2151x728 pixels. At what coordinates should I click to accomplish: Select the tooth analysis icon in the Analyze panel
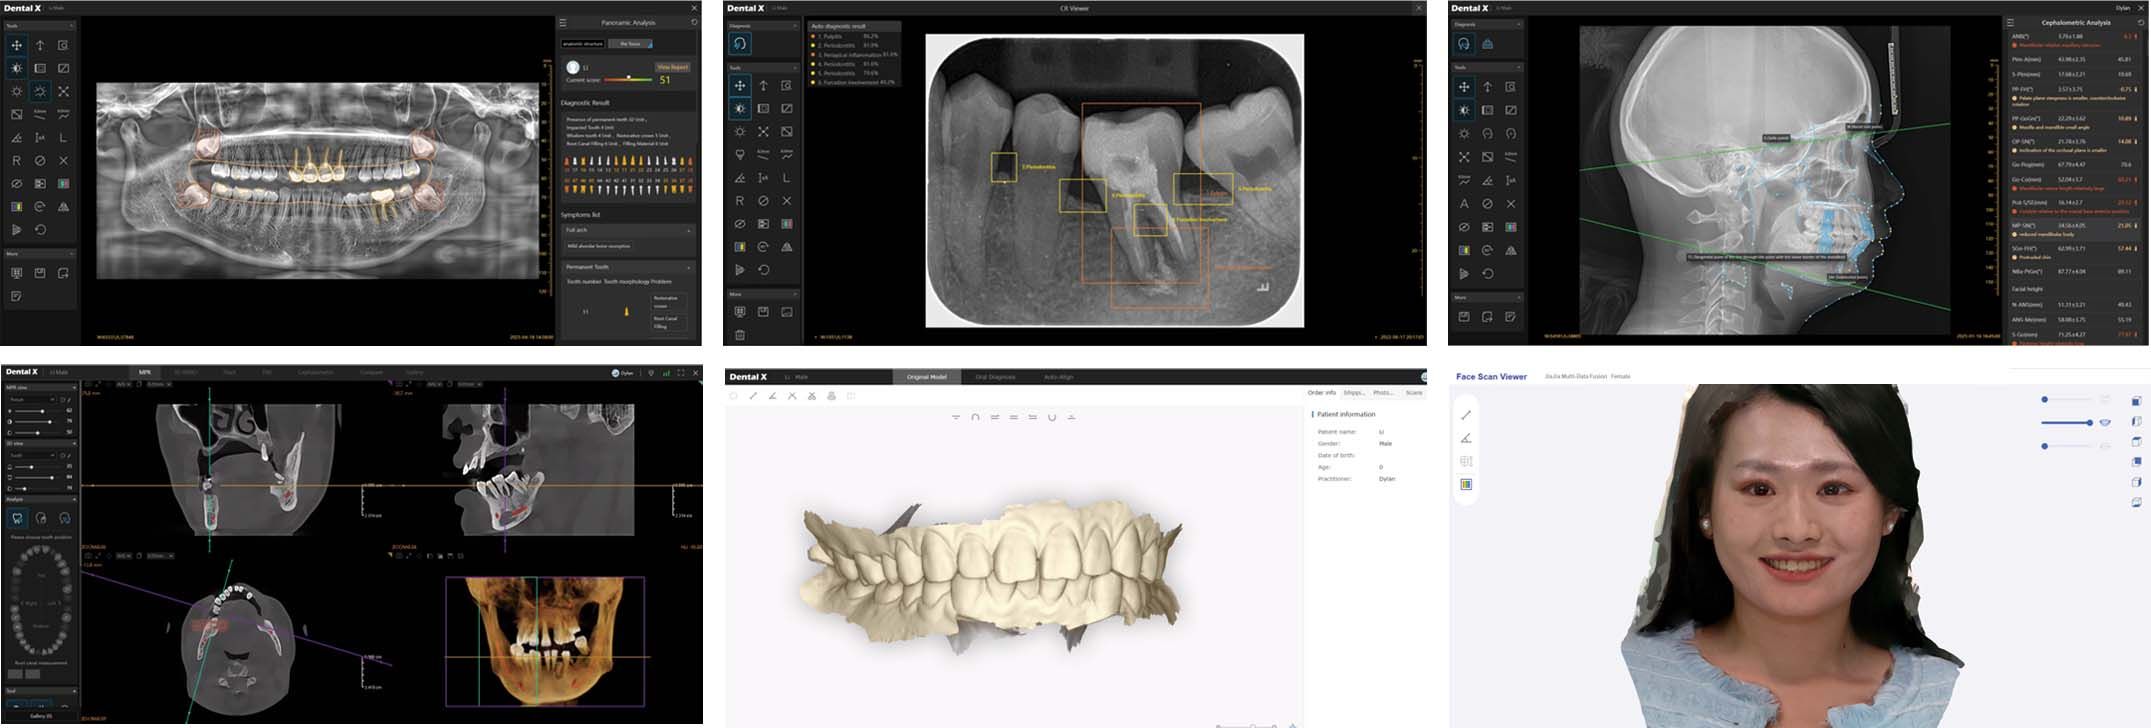click(x=17, y=518)
